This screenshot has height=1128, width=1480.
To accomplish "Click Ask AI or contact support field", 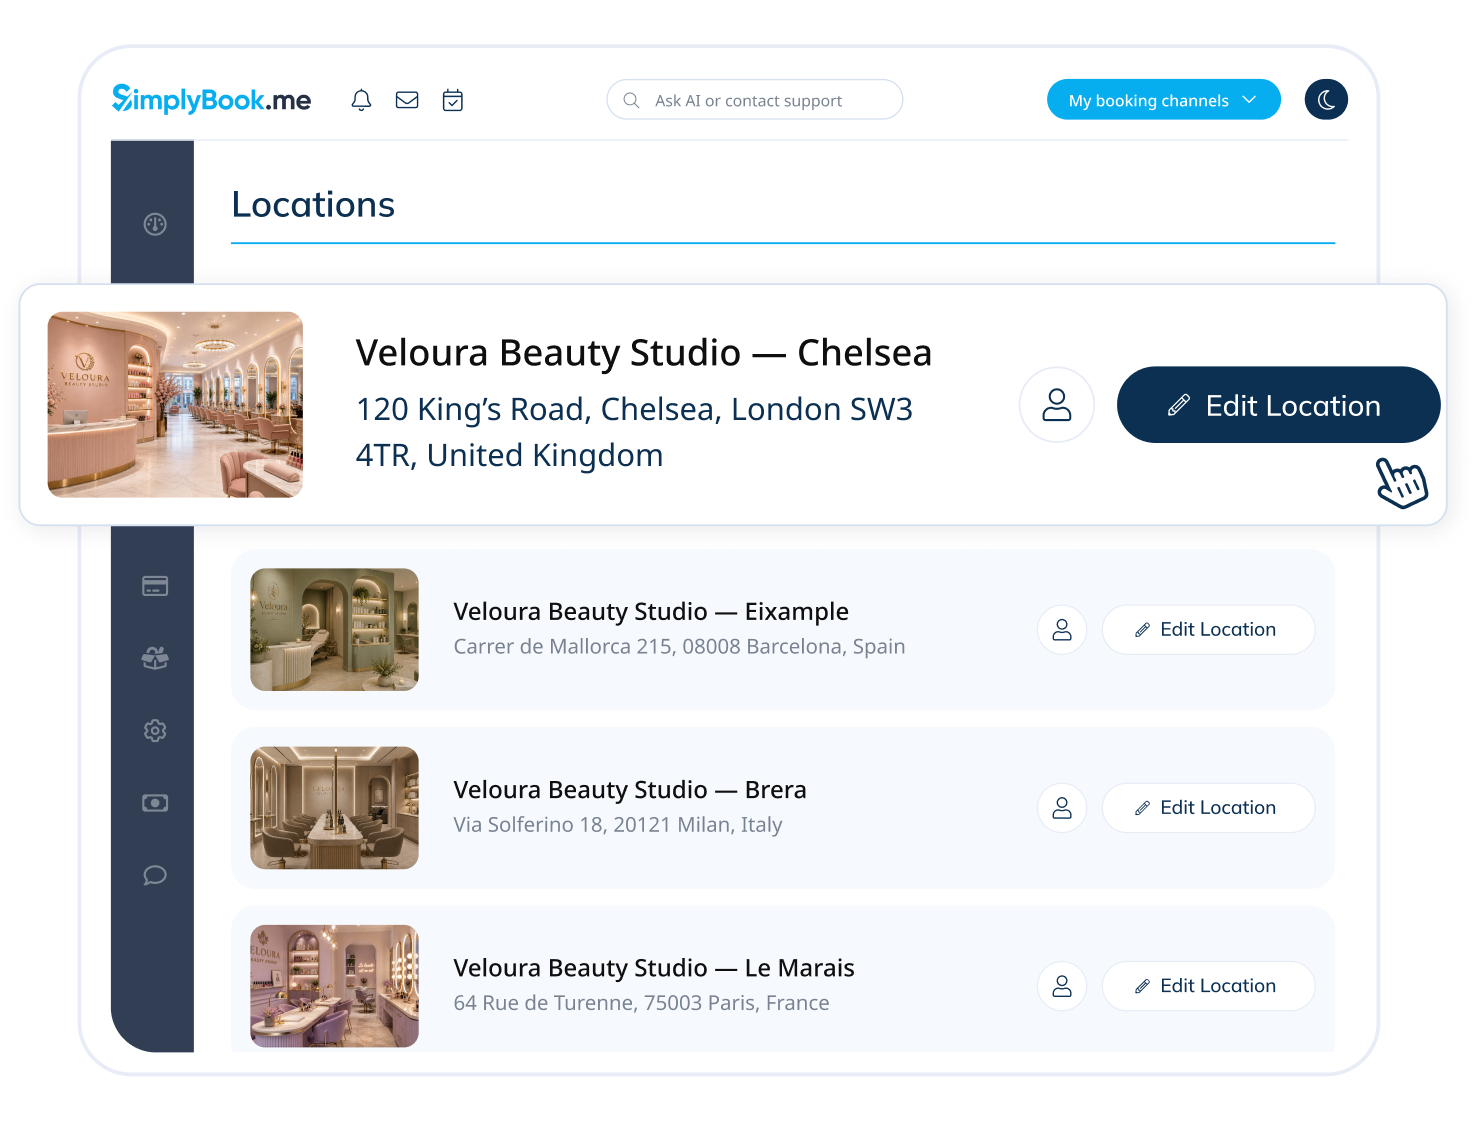I will point(755,100).
